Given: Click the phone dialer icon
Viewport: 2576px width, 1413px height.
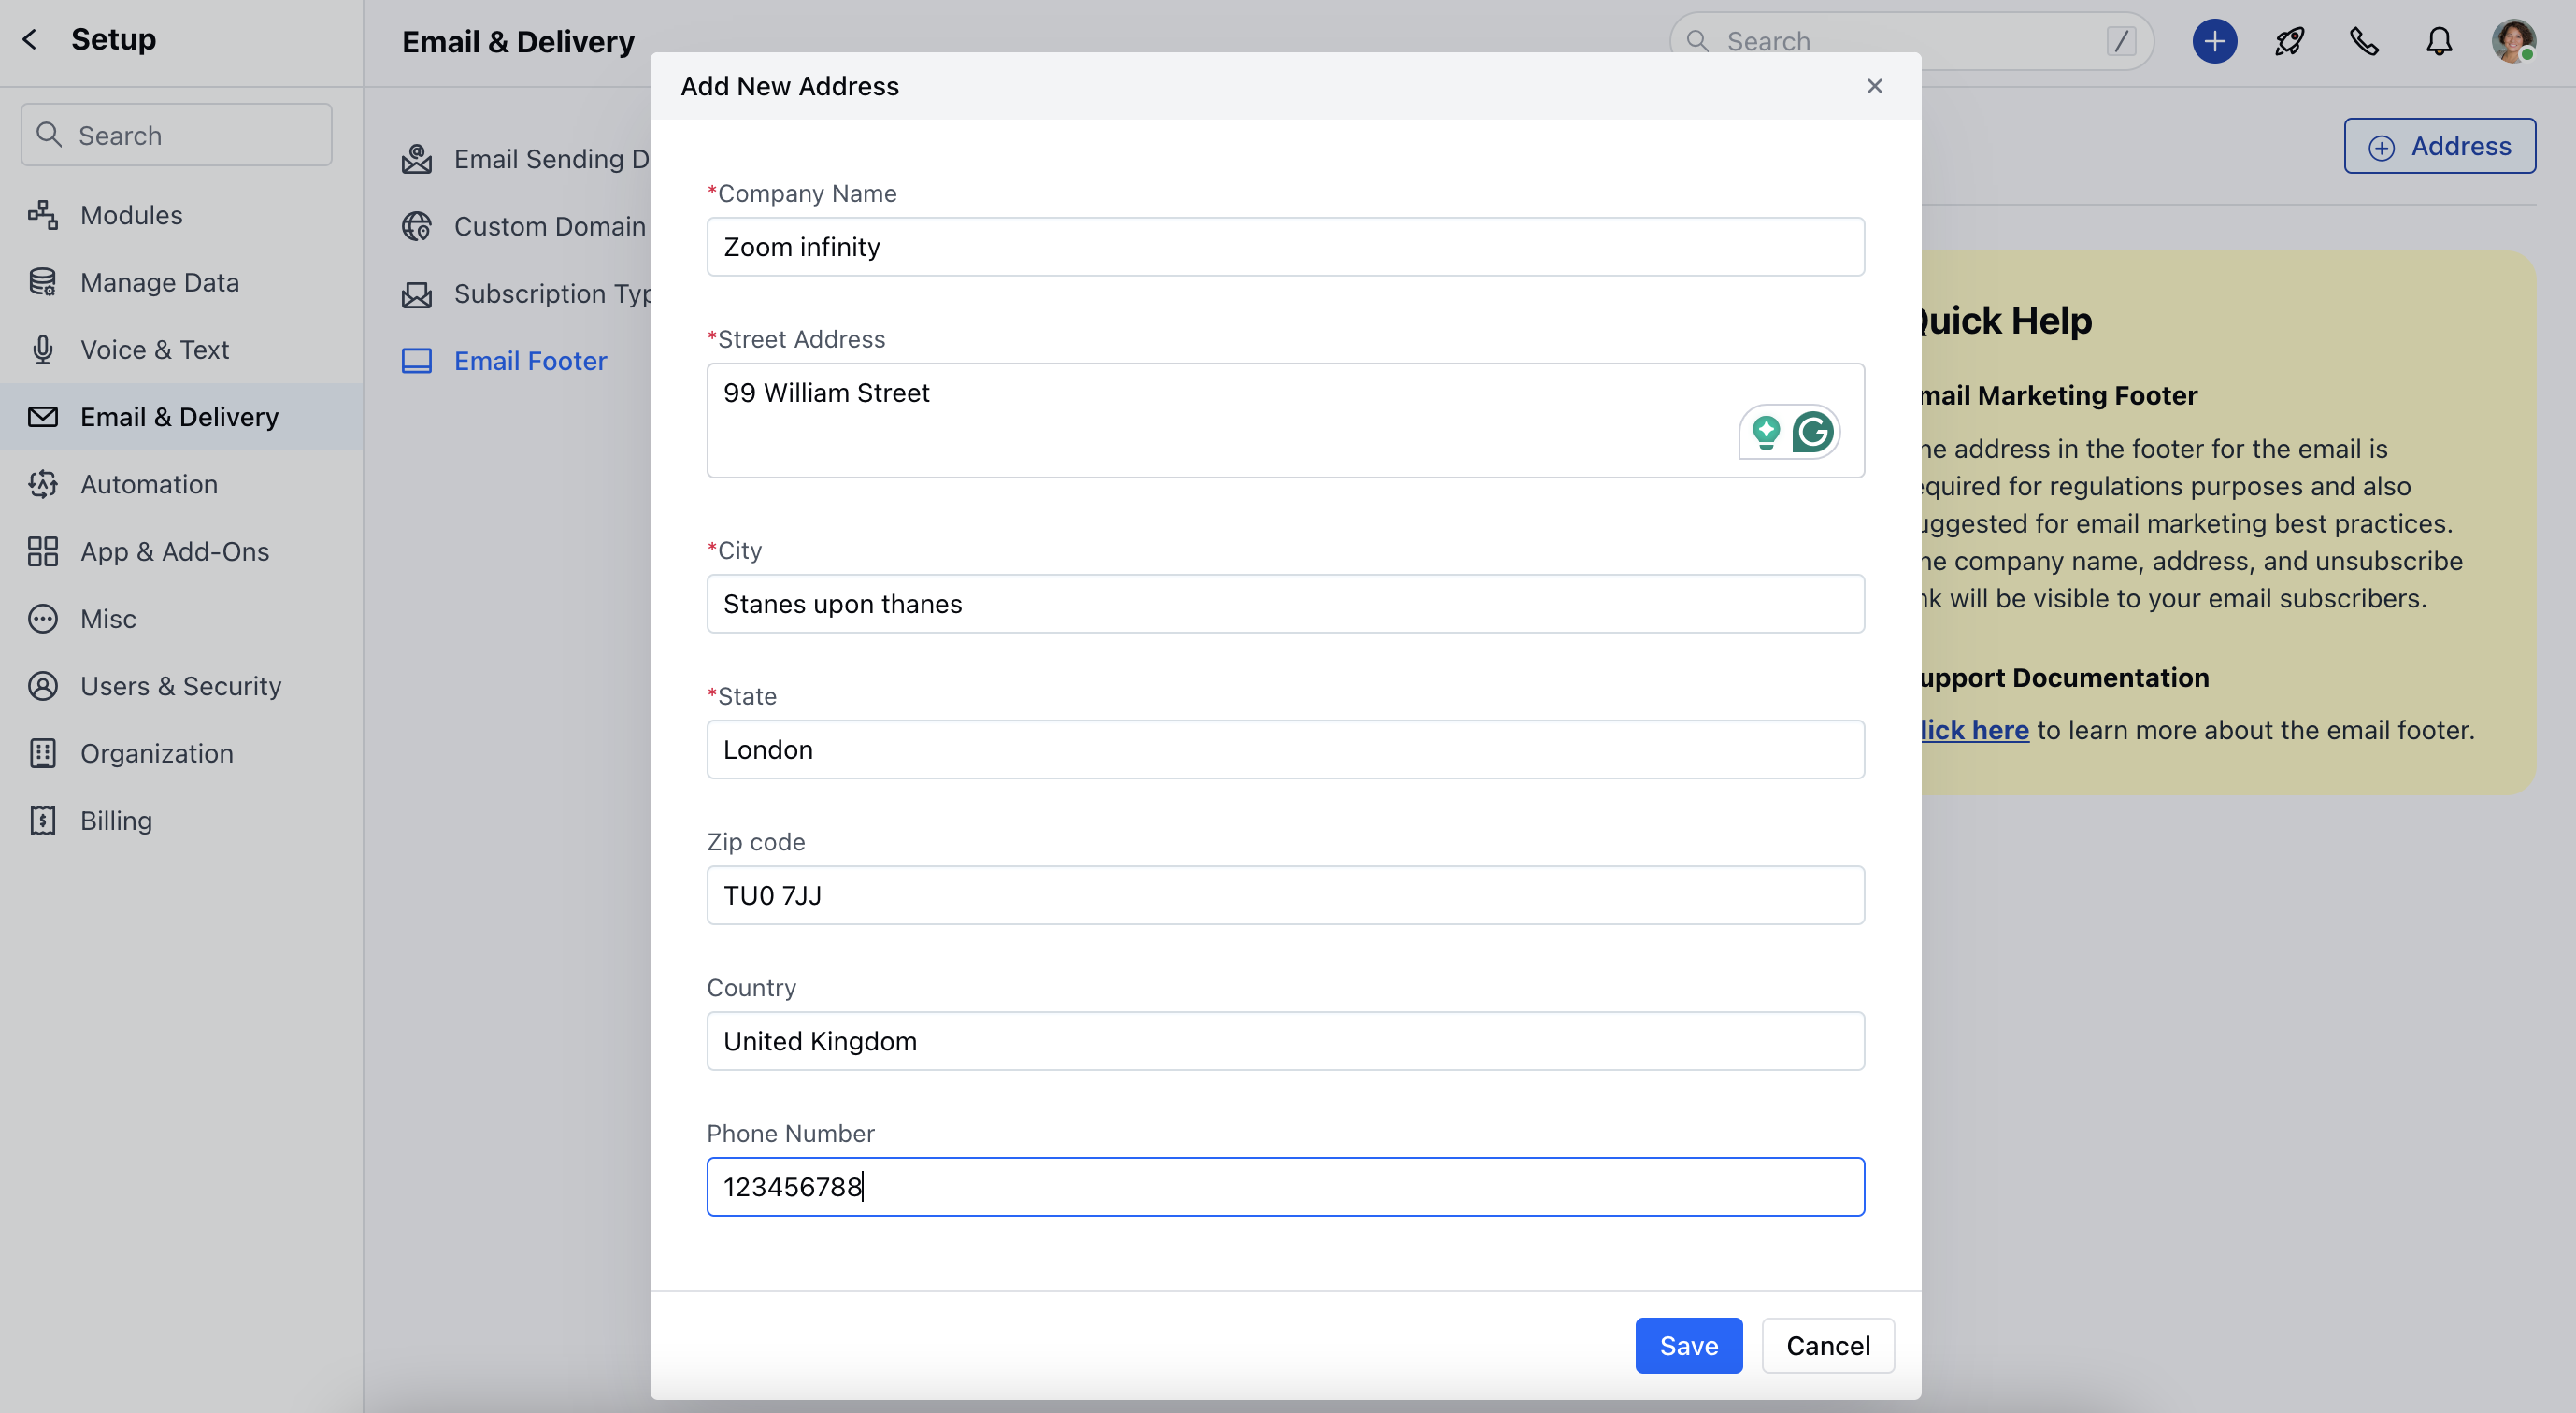Looking at the screenshot, I should pyautogui.click(x=2364, y=41).
